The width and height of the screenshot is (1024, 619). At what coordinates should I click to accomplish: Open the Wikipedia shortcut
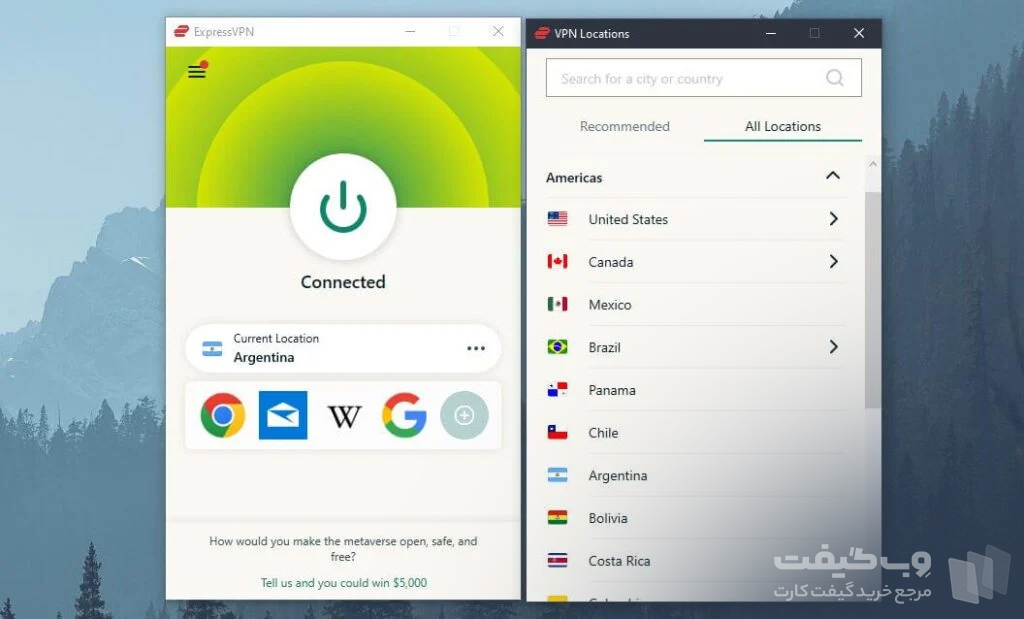pos(344,416)
